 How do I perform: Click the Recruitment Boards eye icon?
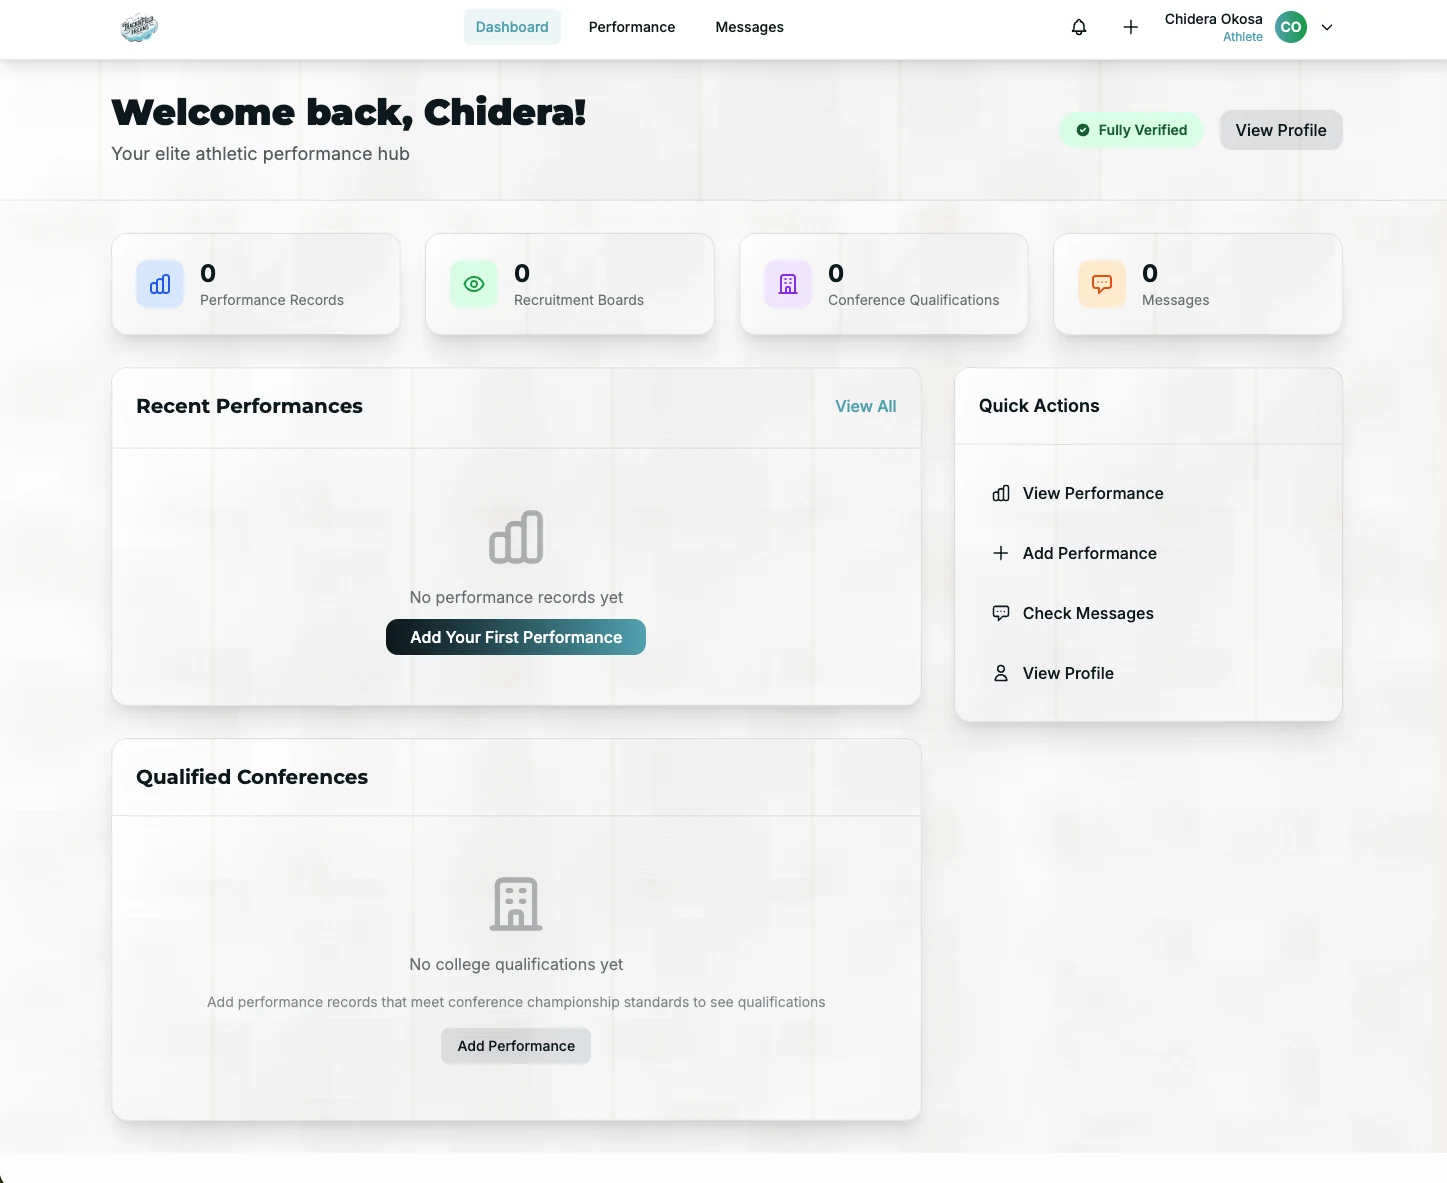click(474, 284)
